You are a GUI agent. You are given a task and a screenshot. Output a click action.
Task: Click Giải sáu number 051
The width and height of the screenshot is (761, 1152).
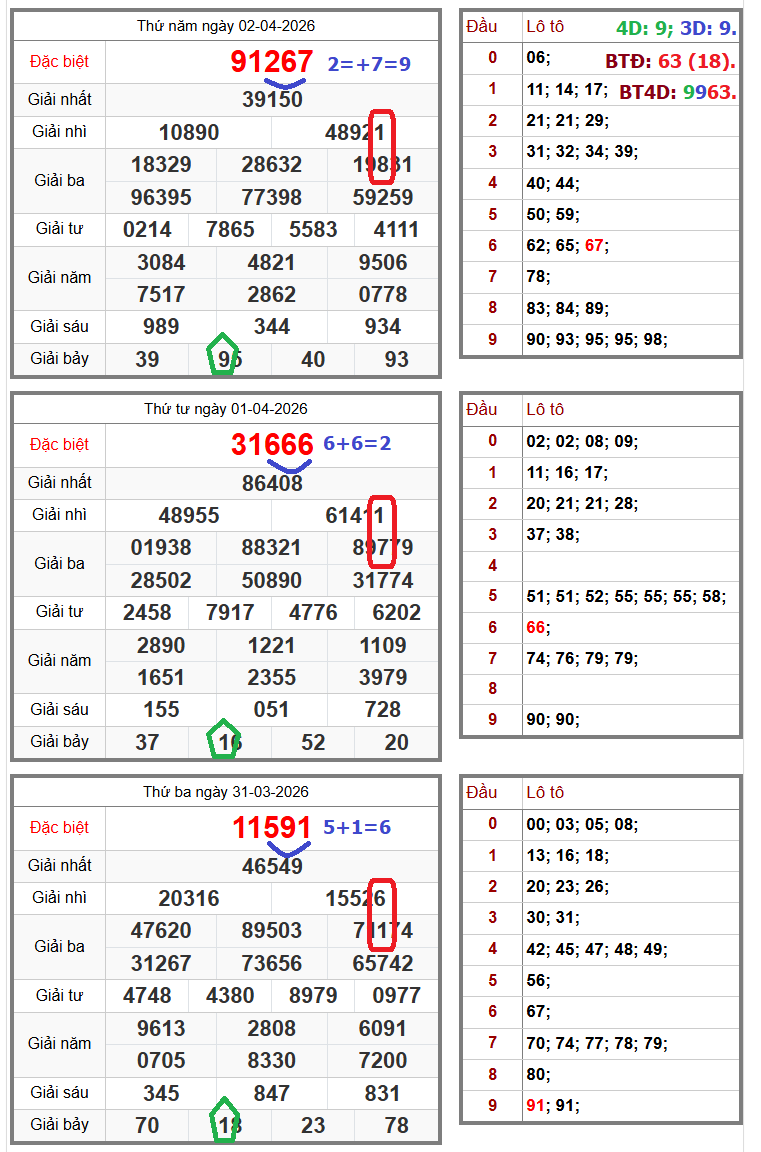272,710
